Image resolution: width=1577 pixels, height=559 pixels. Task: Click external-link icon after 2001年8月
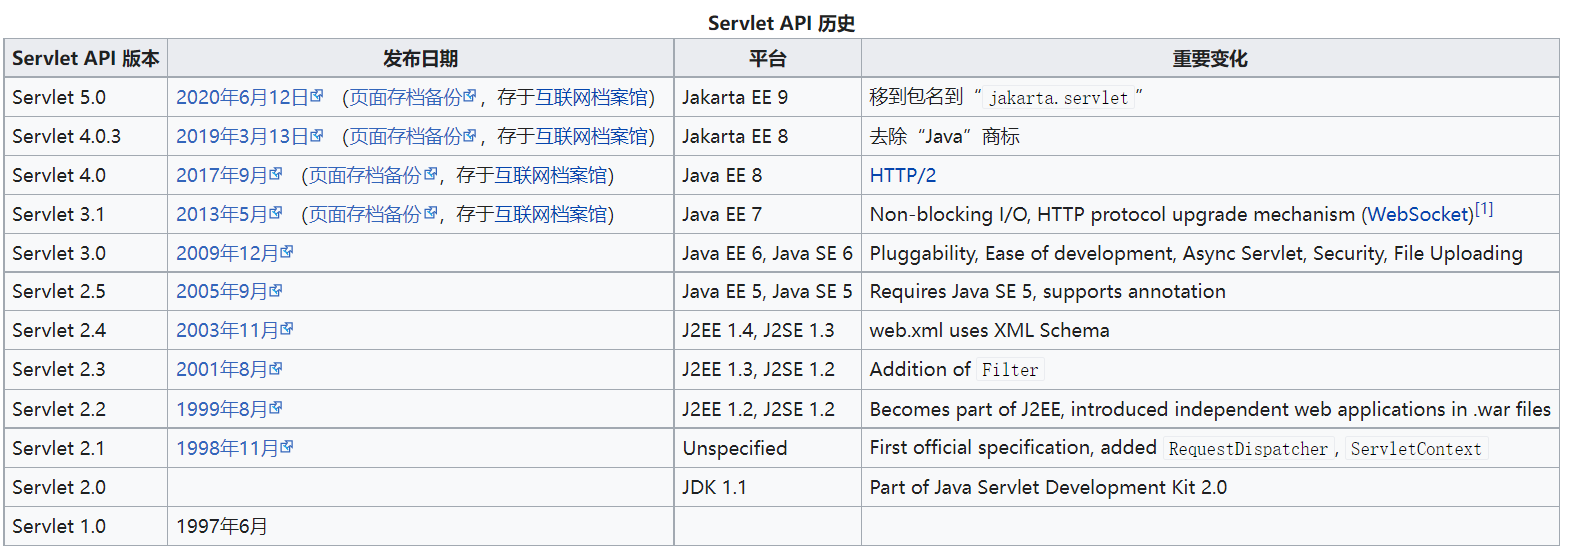276,368
